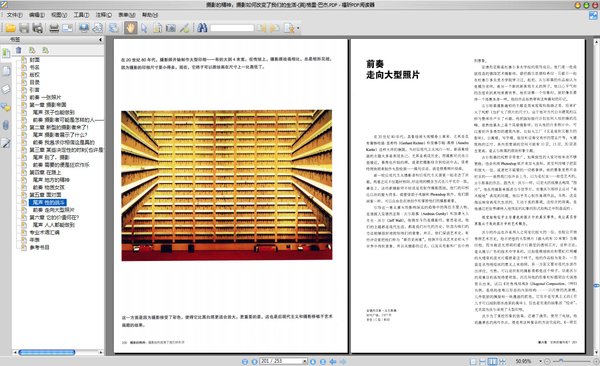Image resolution: width=600 pixels, height=366 pixels.
Task: Open the 视图 (View) menu
Action: click(x=59, y=15)
